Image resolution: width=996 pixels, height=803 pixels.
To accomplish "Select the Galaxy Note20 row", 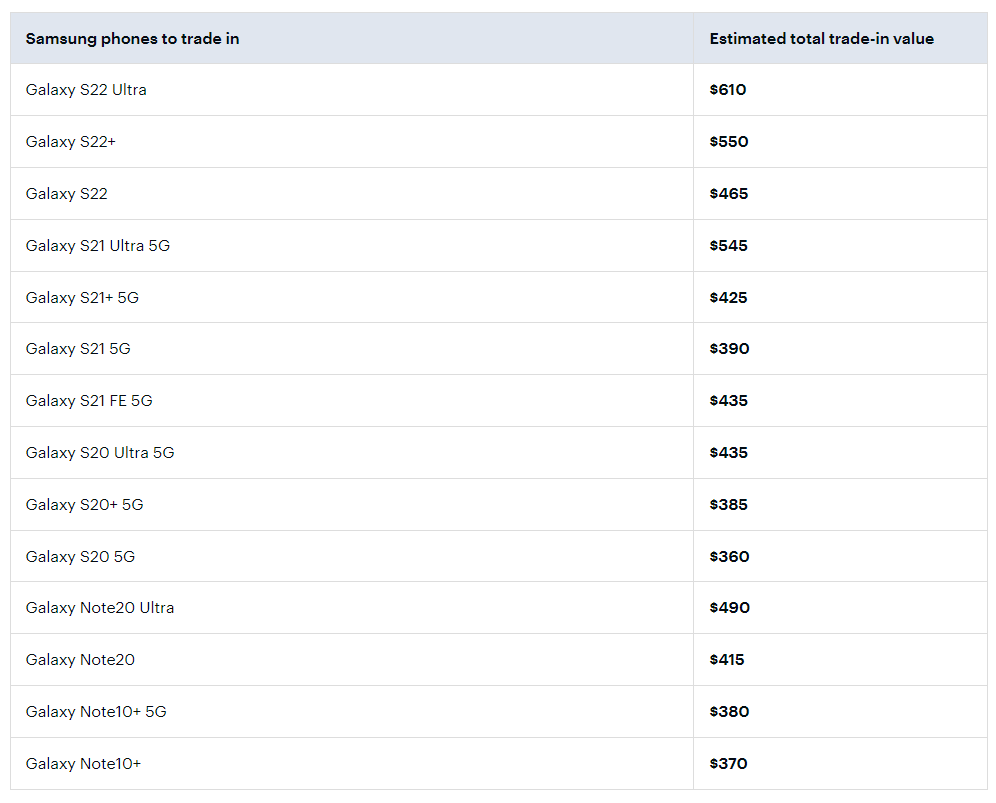I will pyautogui.click(x=499, y=660).
